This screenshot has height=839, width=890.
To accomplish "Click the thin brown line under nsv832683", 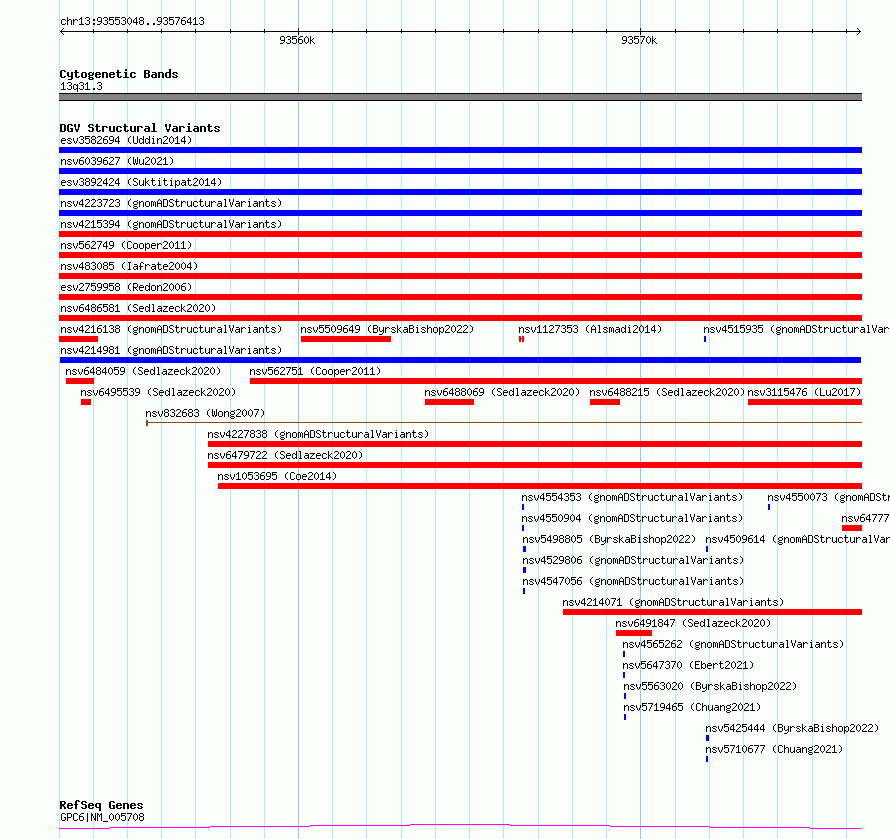I will (x=504, y=422).
